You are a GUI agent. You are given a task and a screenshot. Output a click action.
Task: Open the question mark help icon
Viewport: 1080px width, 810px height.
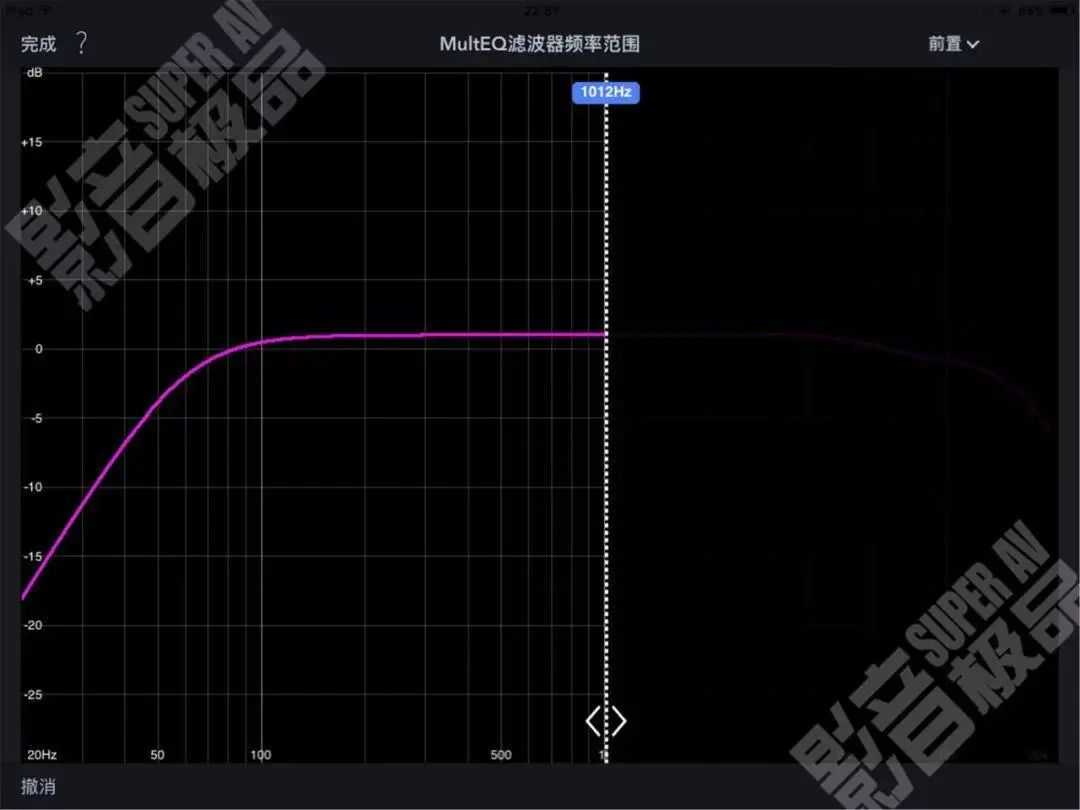point(82,44)
